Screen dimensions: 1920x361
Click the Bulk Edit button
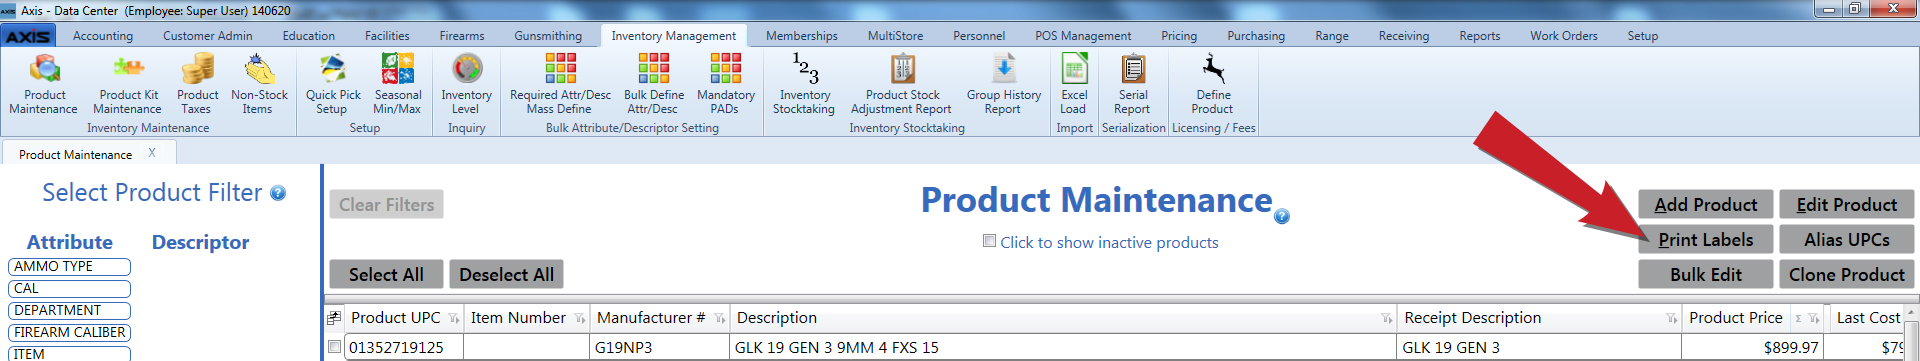click(1705, 274)
